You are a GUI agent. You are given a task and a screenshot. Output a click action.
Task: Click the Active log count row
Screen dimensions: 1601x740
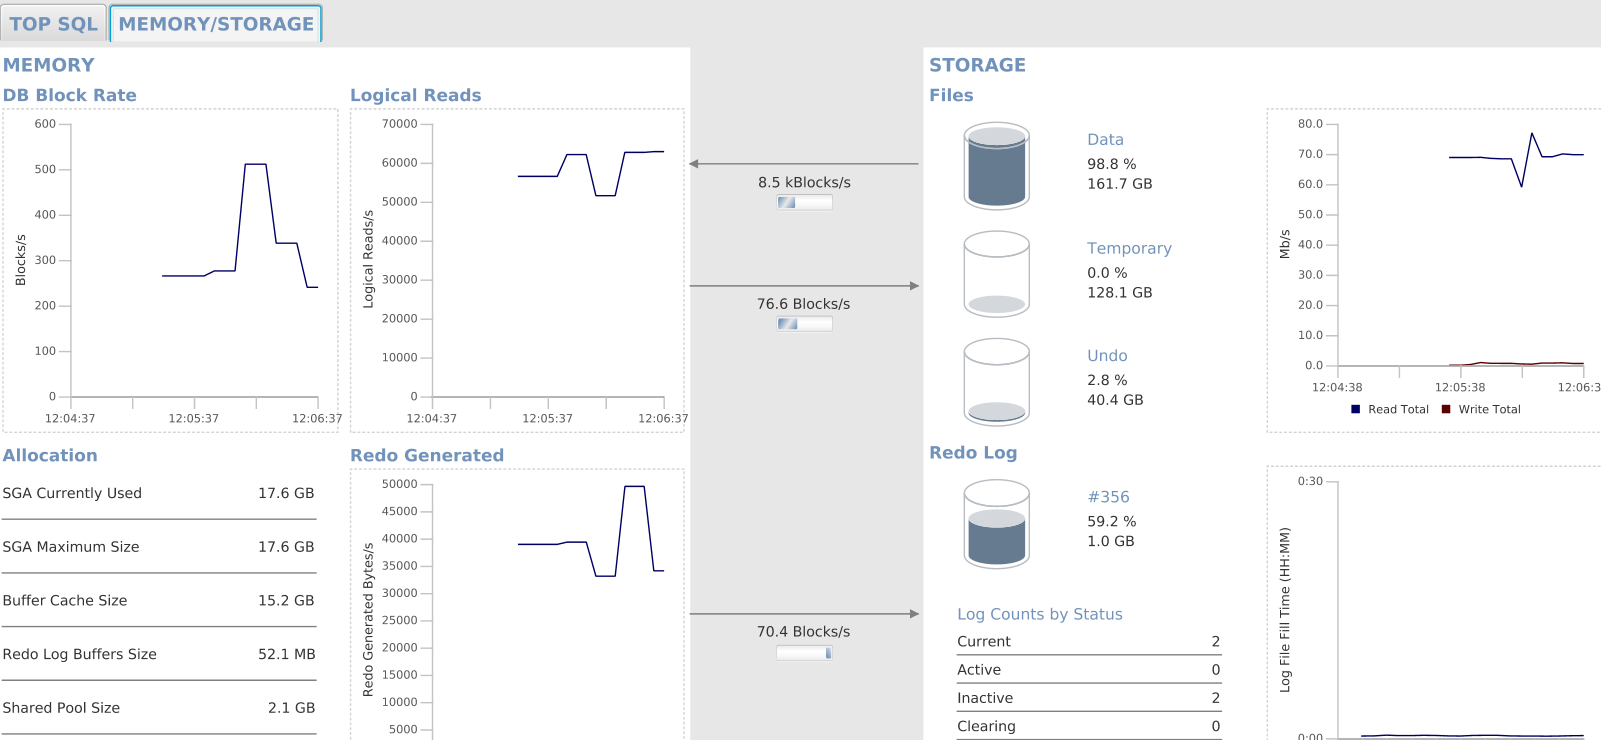(1089, 670)
